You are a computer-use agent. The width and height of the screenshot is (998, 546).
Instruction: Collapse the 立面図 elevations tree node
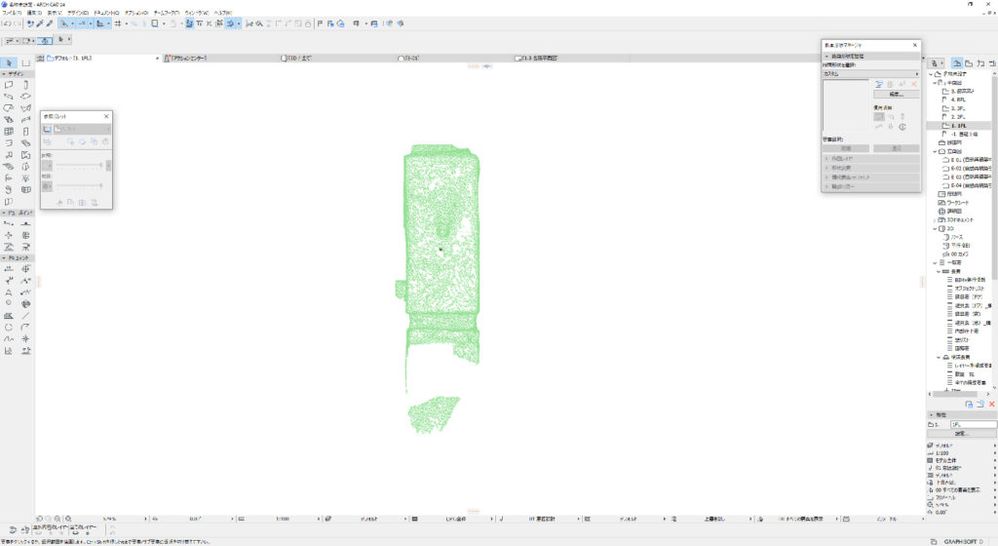tap(935, 151)
